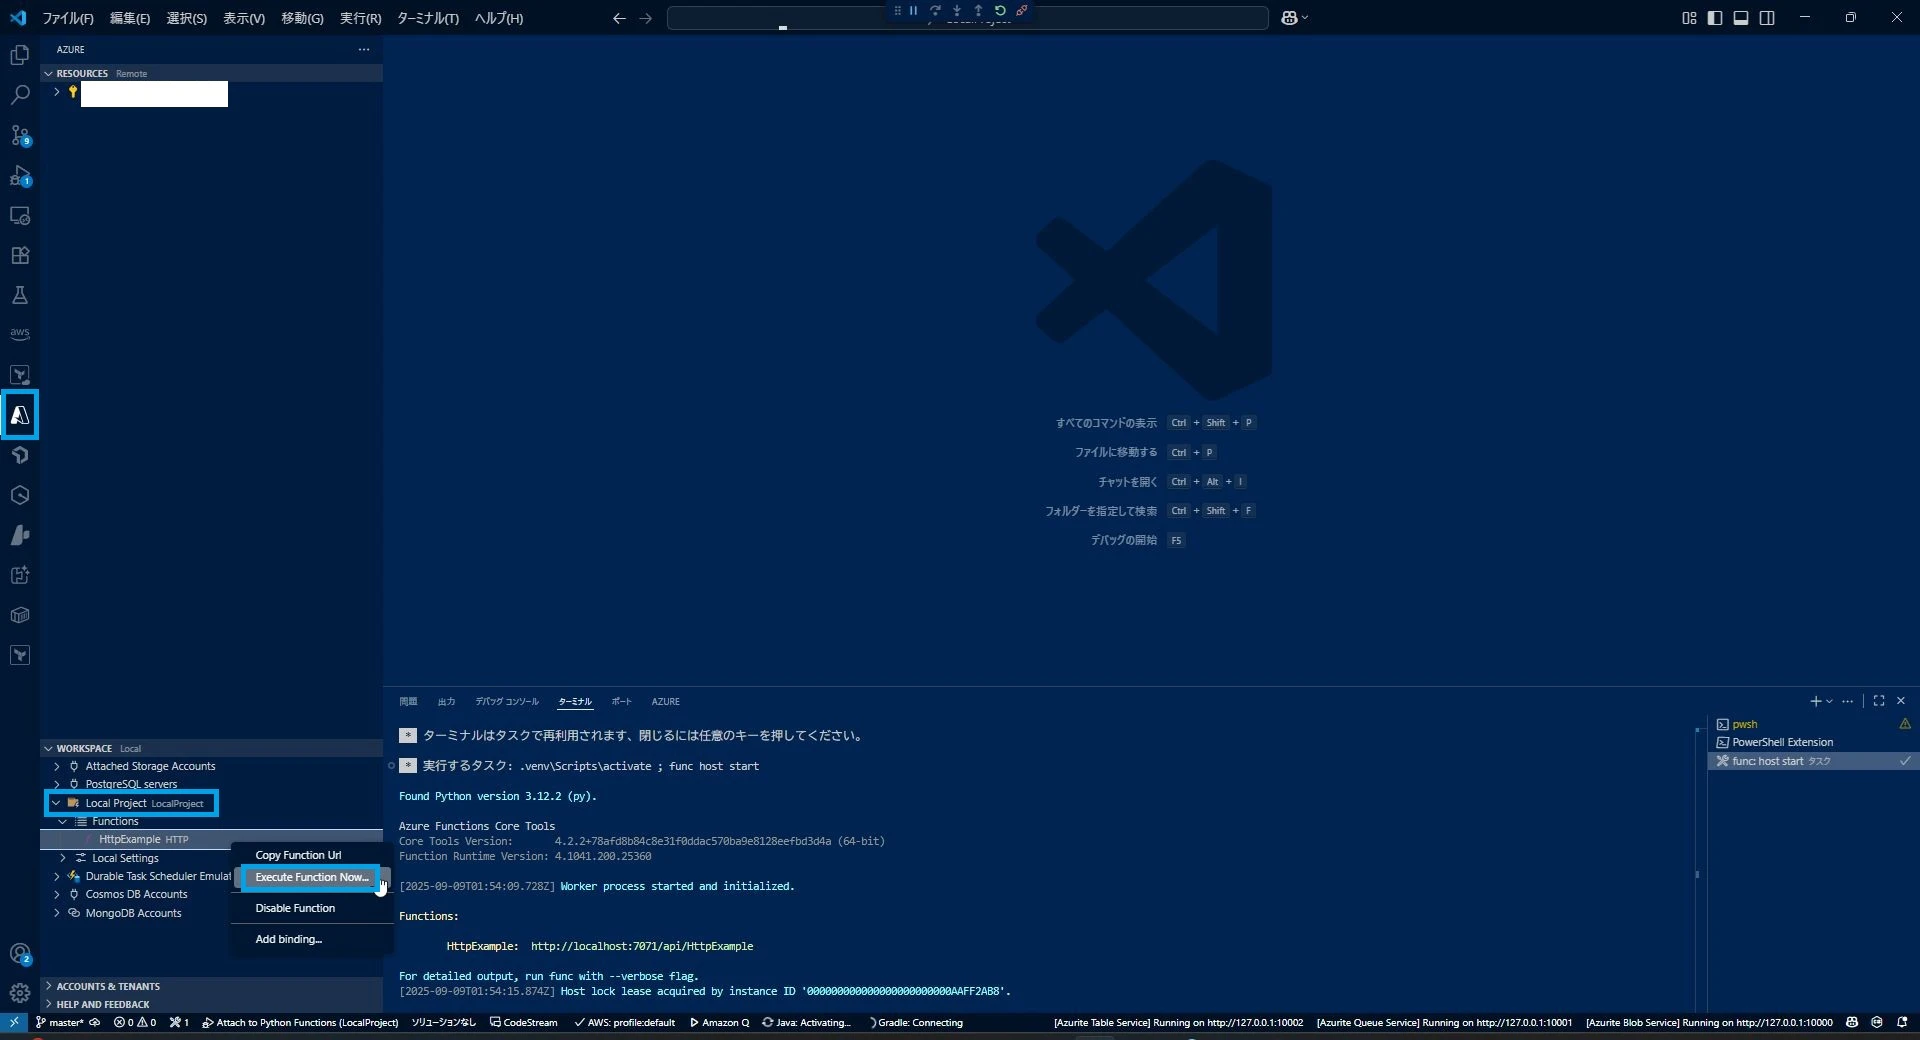Screen dimensions: 1920x1040
Task: Open the Manage gear icon
Action: 19,993
